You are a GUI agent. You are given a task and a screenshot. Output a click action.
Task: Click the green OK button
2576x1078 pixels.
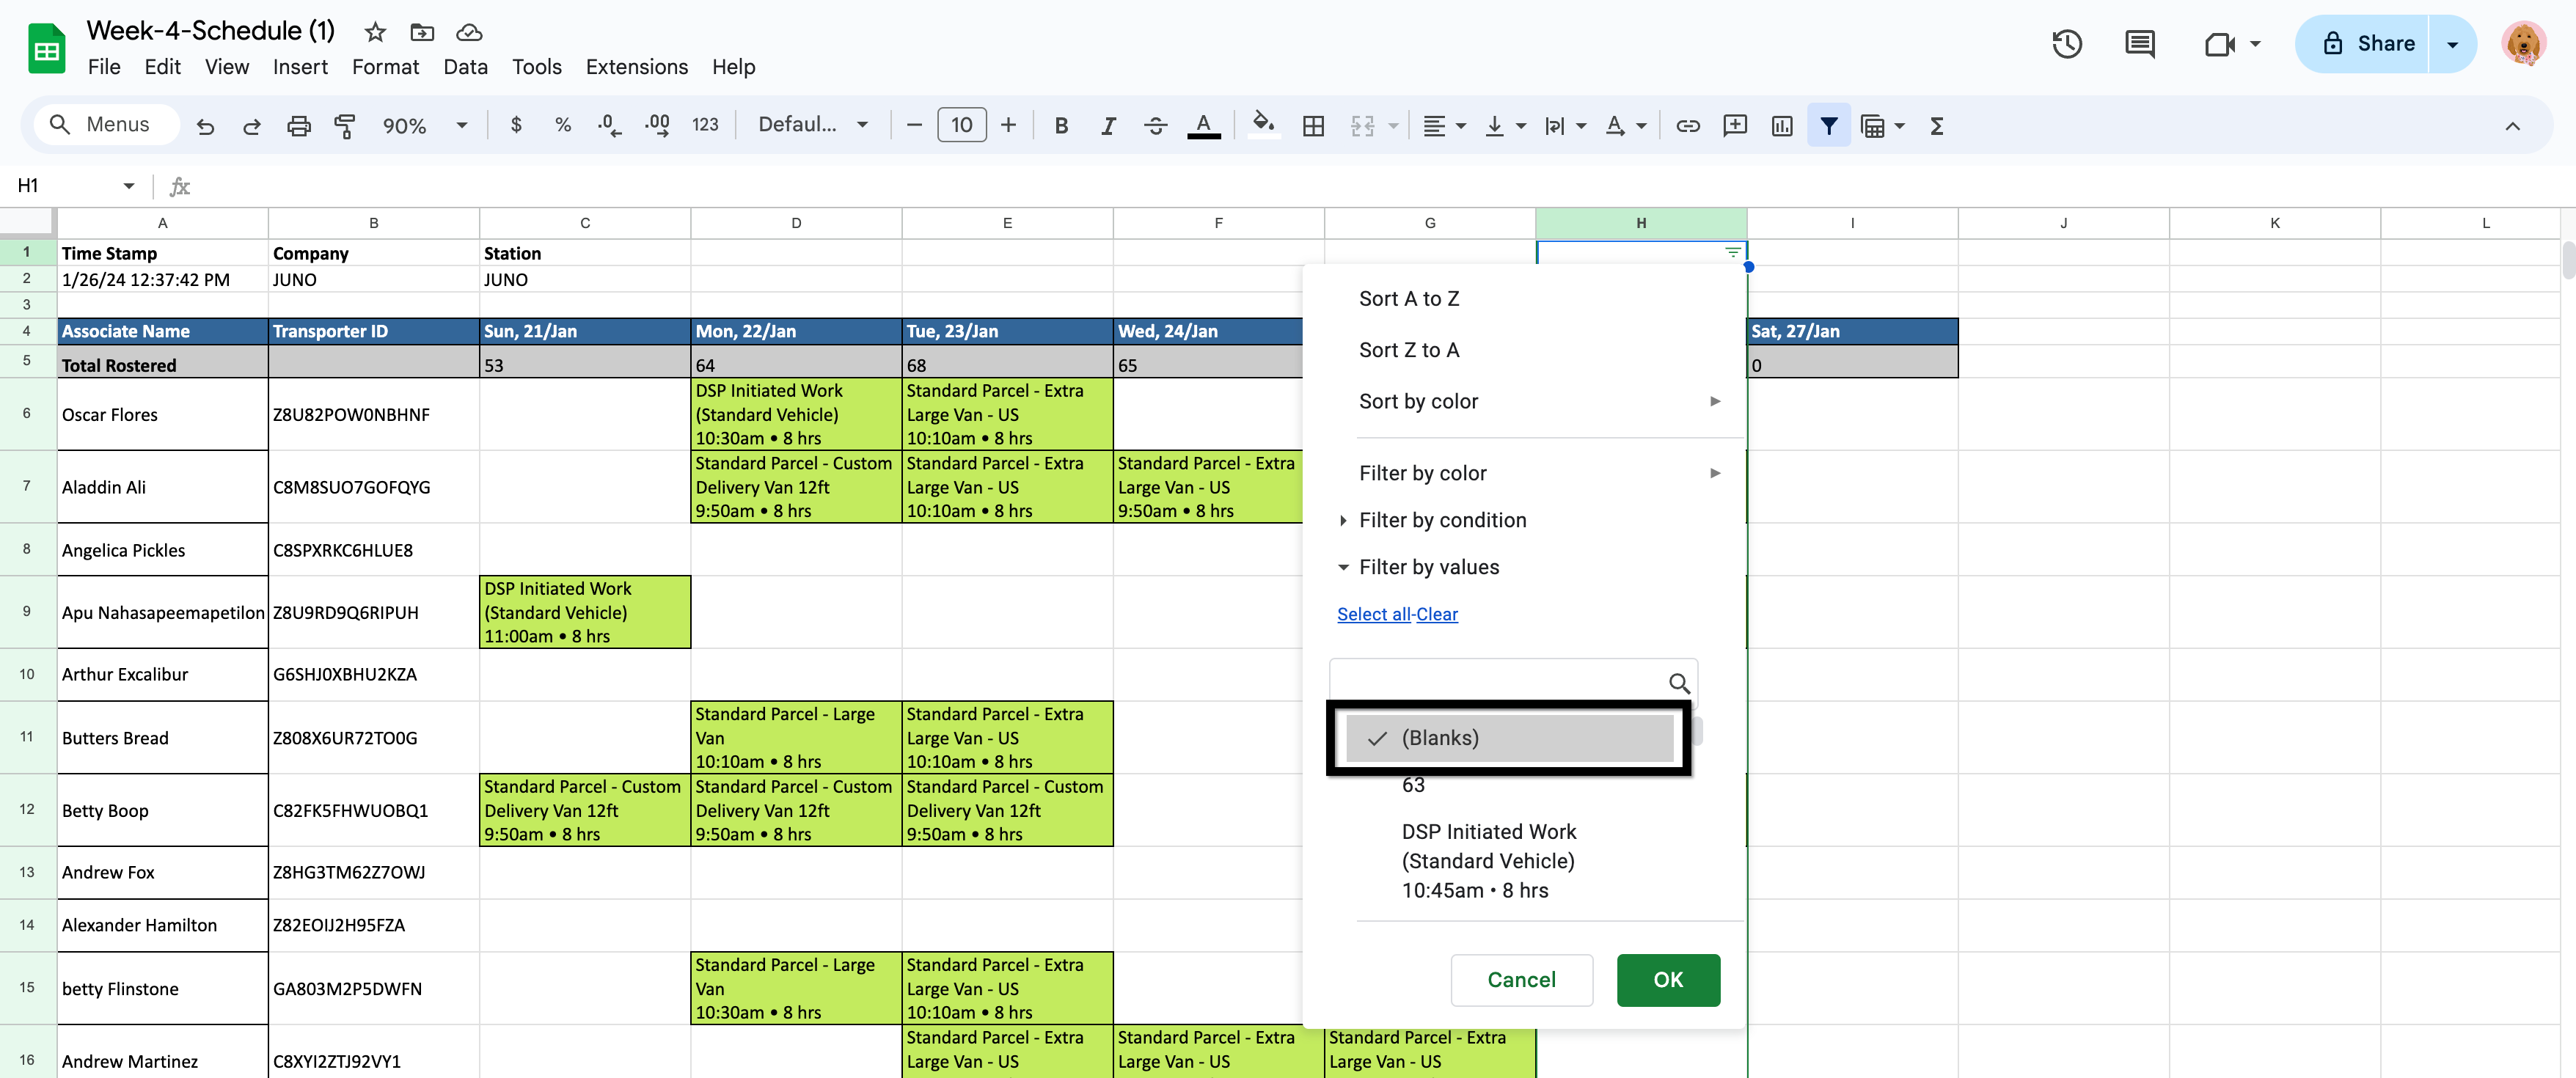(x=1667, y=980)
